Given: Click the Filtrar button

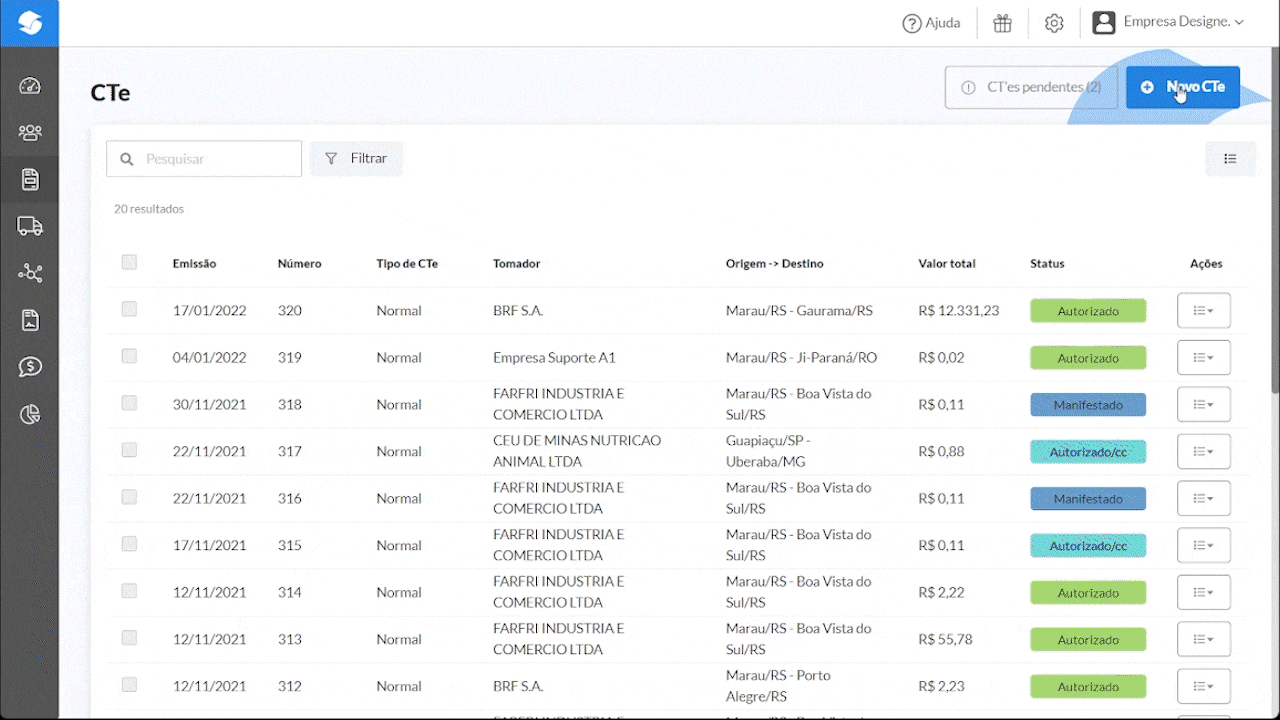Looking at the screenshot, I should coord(356,159).
